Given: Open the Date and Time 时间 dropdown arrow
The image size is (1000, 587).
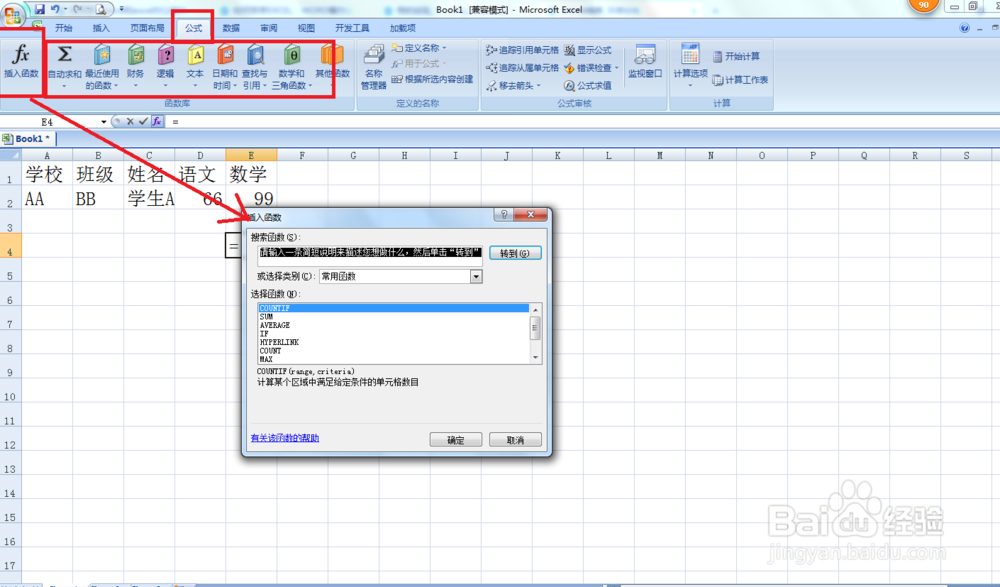Looking at the screenshot, I should pyautogui.click(x=235, y=86).
